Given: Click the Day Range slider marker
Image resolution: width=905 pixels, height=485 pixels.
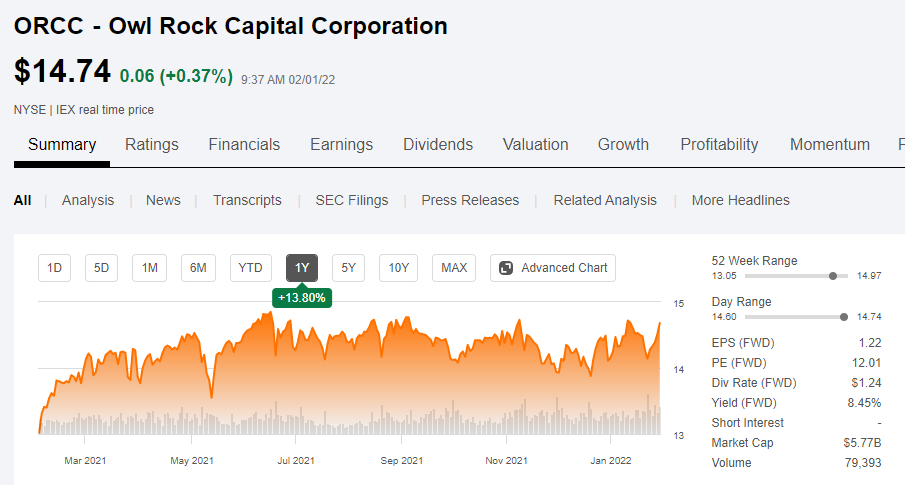Looking at the screenshot, I should coord(844,317).
